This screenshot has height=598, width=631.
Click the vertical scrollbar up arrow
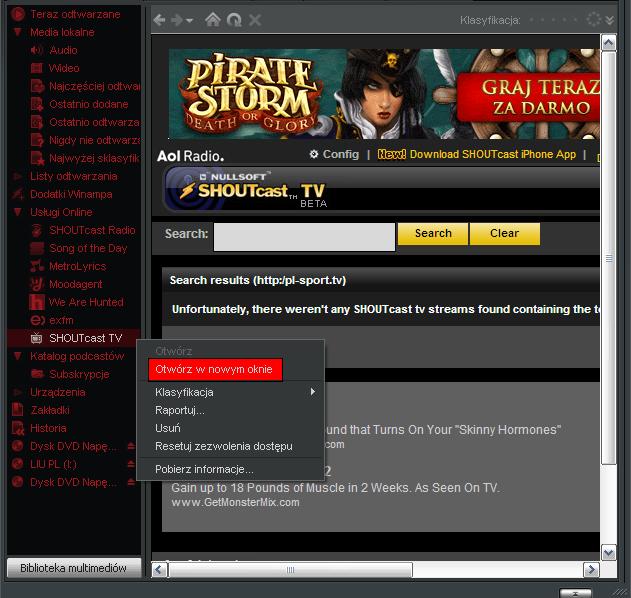click(608, 43)
